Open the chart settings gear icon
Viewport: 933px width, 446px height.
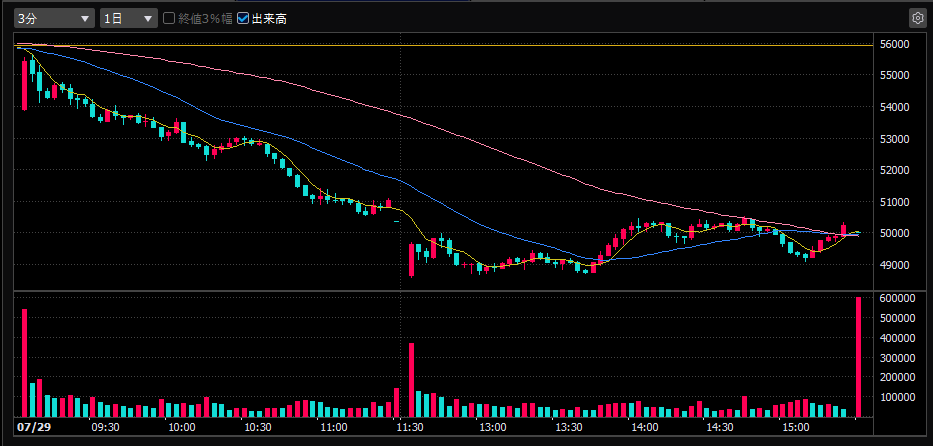tap(917, 18)
